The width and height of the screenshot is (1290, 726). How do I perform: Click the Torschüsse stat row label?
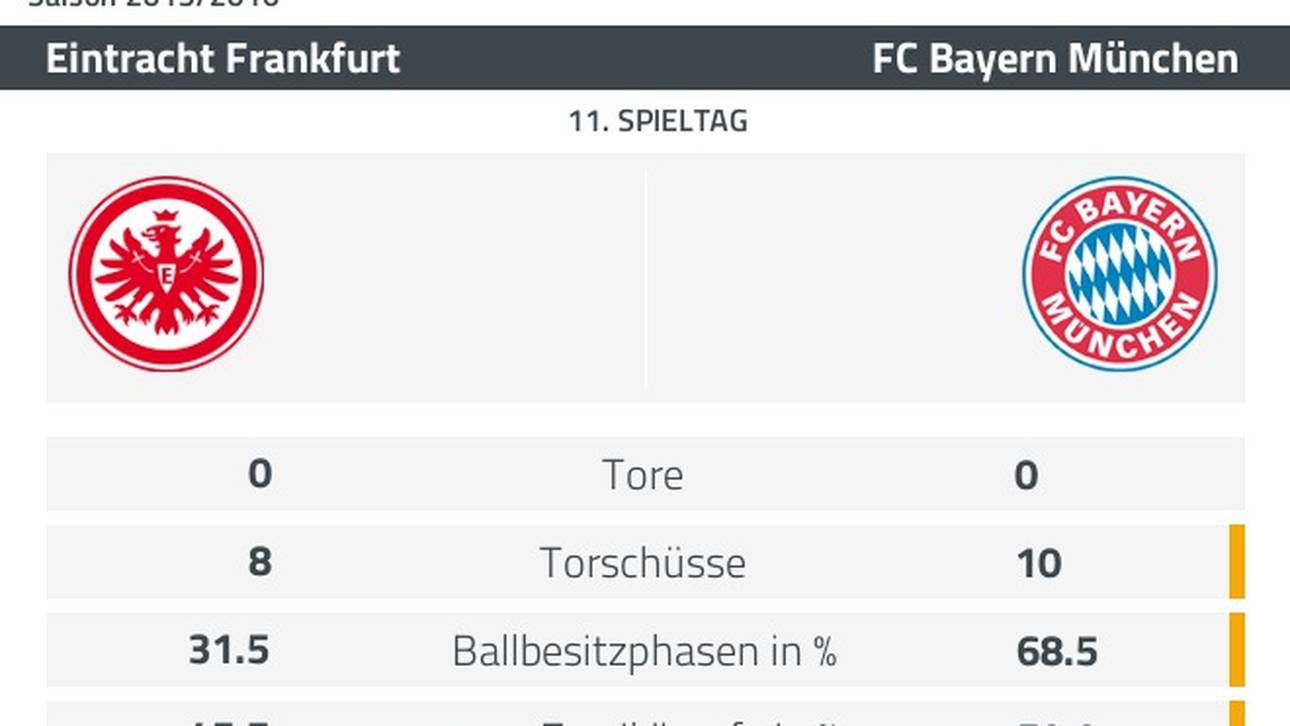(643, 563)
